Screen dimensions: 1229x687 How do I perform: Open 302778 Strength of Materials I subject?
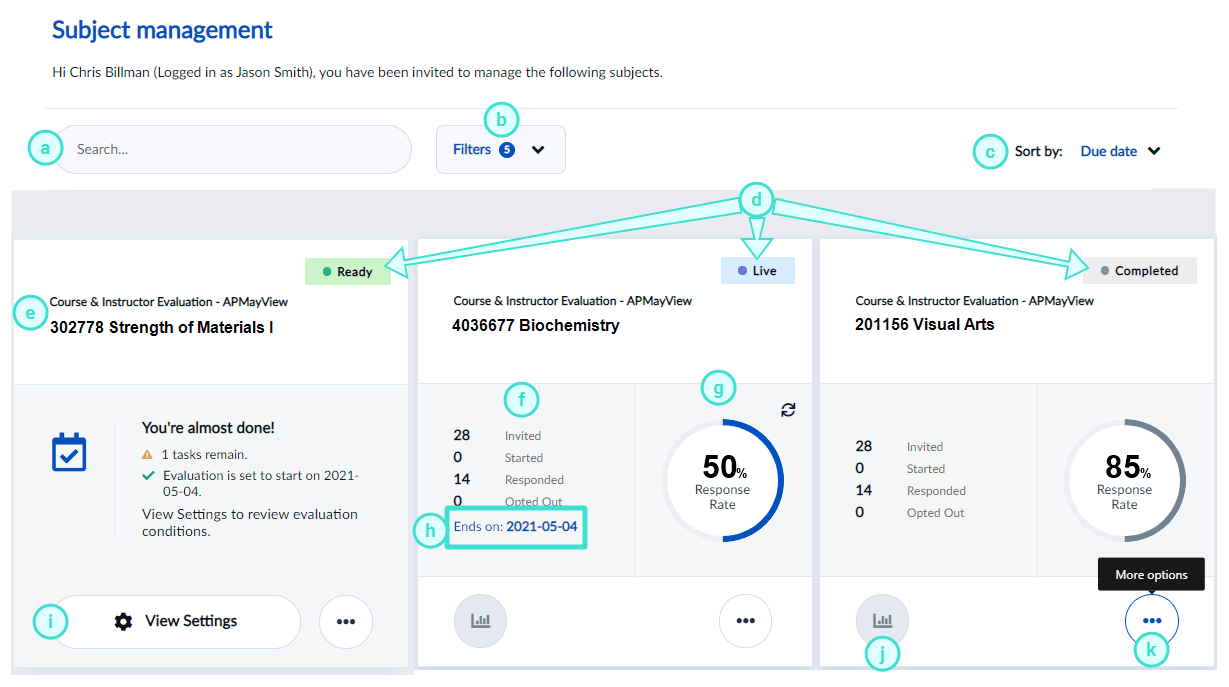pyautogui.click(x=162, y=326)
